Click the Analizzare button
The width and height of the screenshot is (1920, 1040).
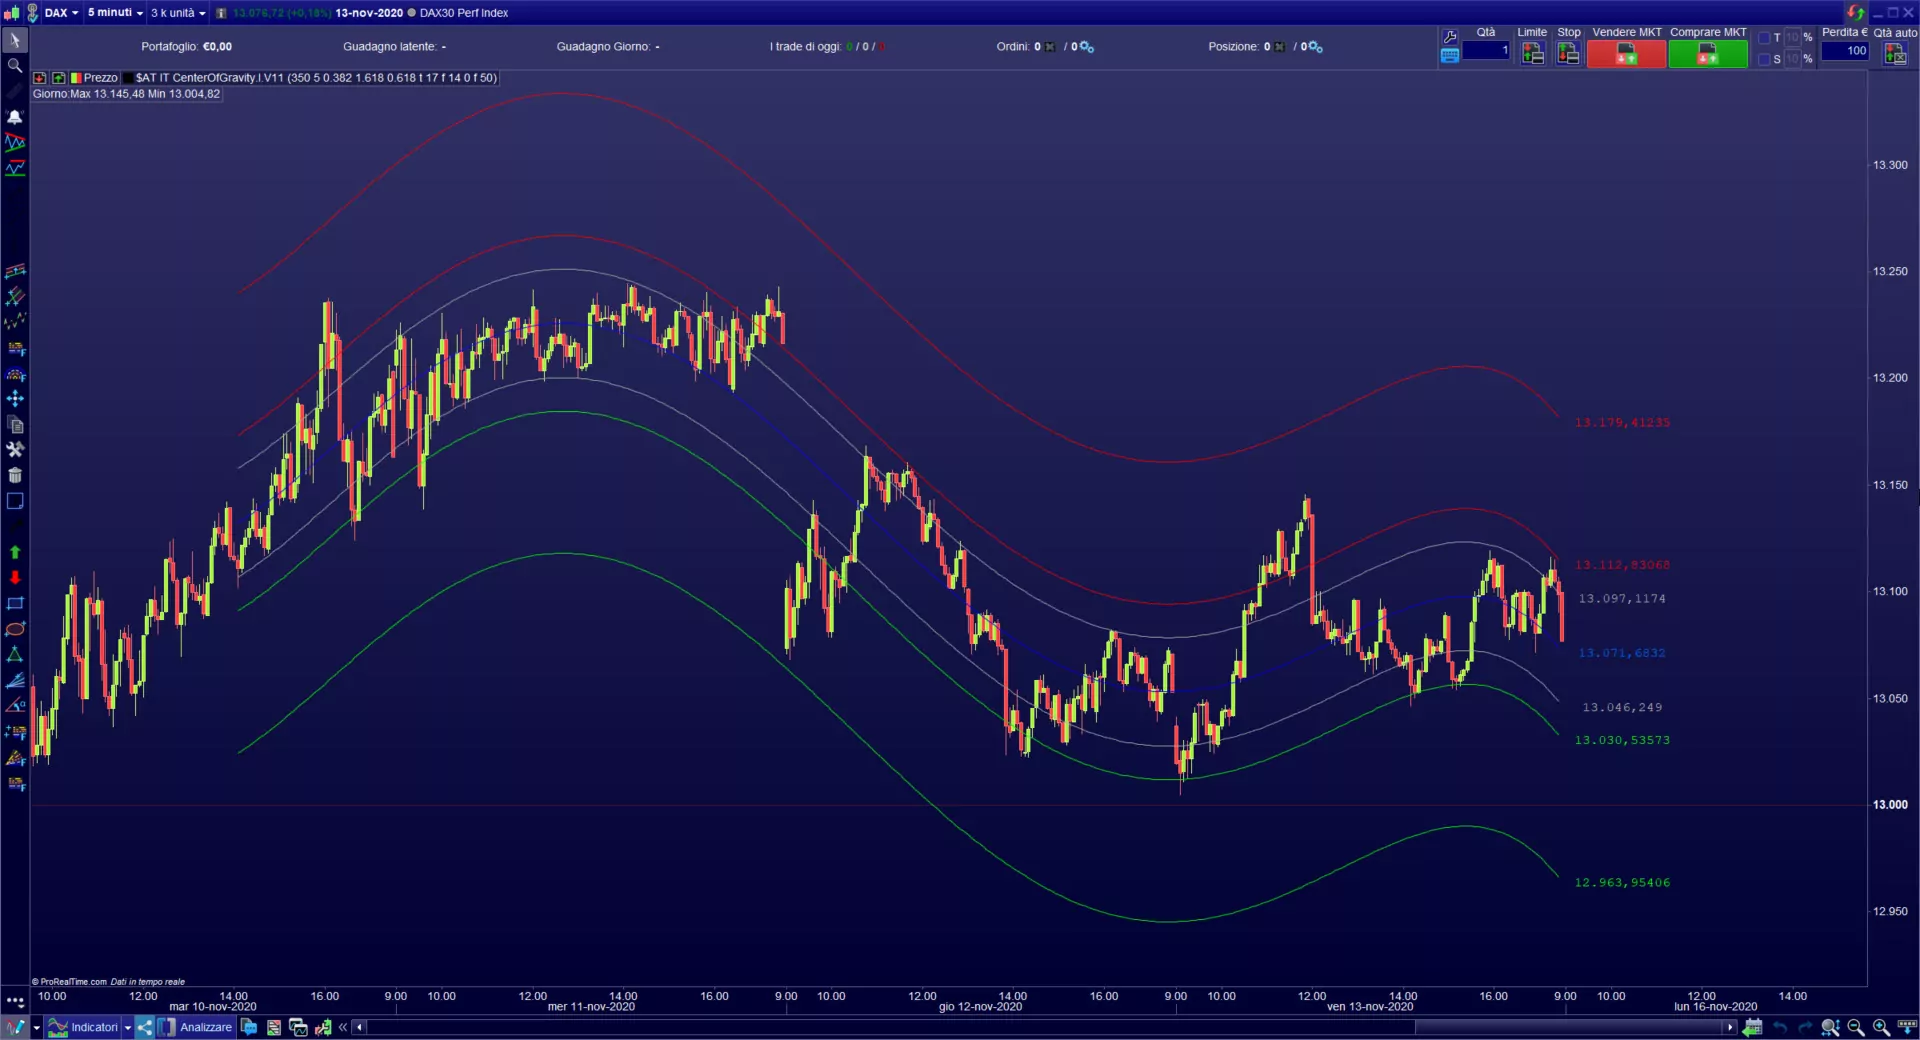tap(196, 1027)
